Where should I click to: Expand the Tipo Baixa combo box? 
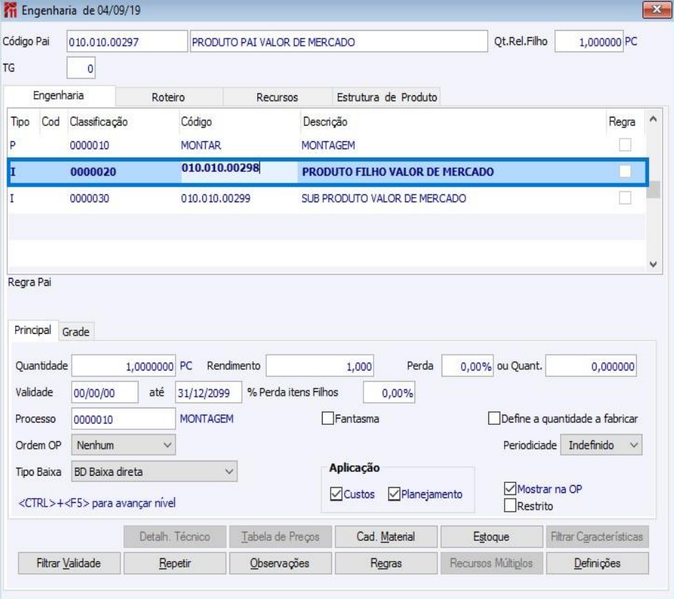[154, 471]
